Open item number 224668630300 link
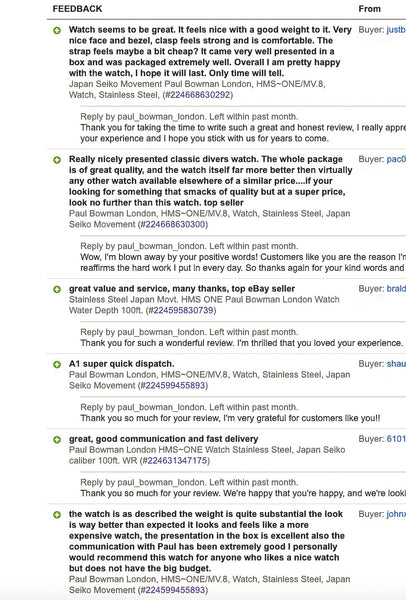 [x=175, y=224]
